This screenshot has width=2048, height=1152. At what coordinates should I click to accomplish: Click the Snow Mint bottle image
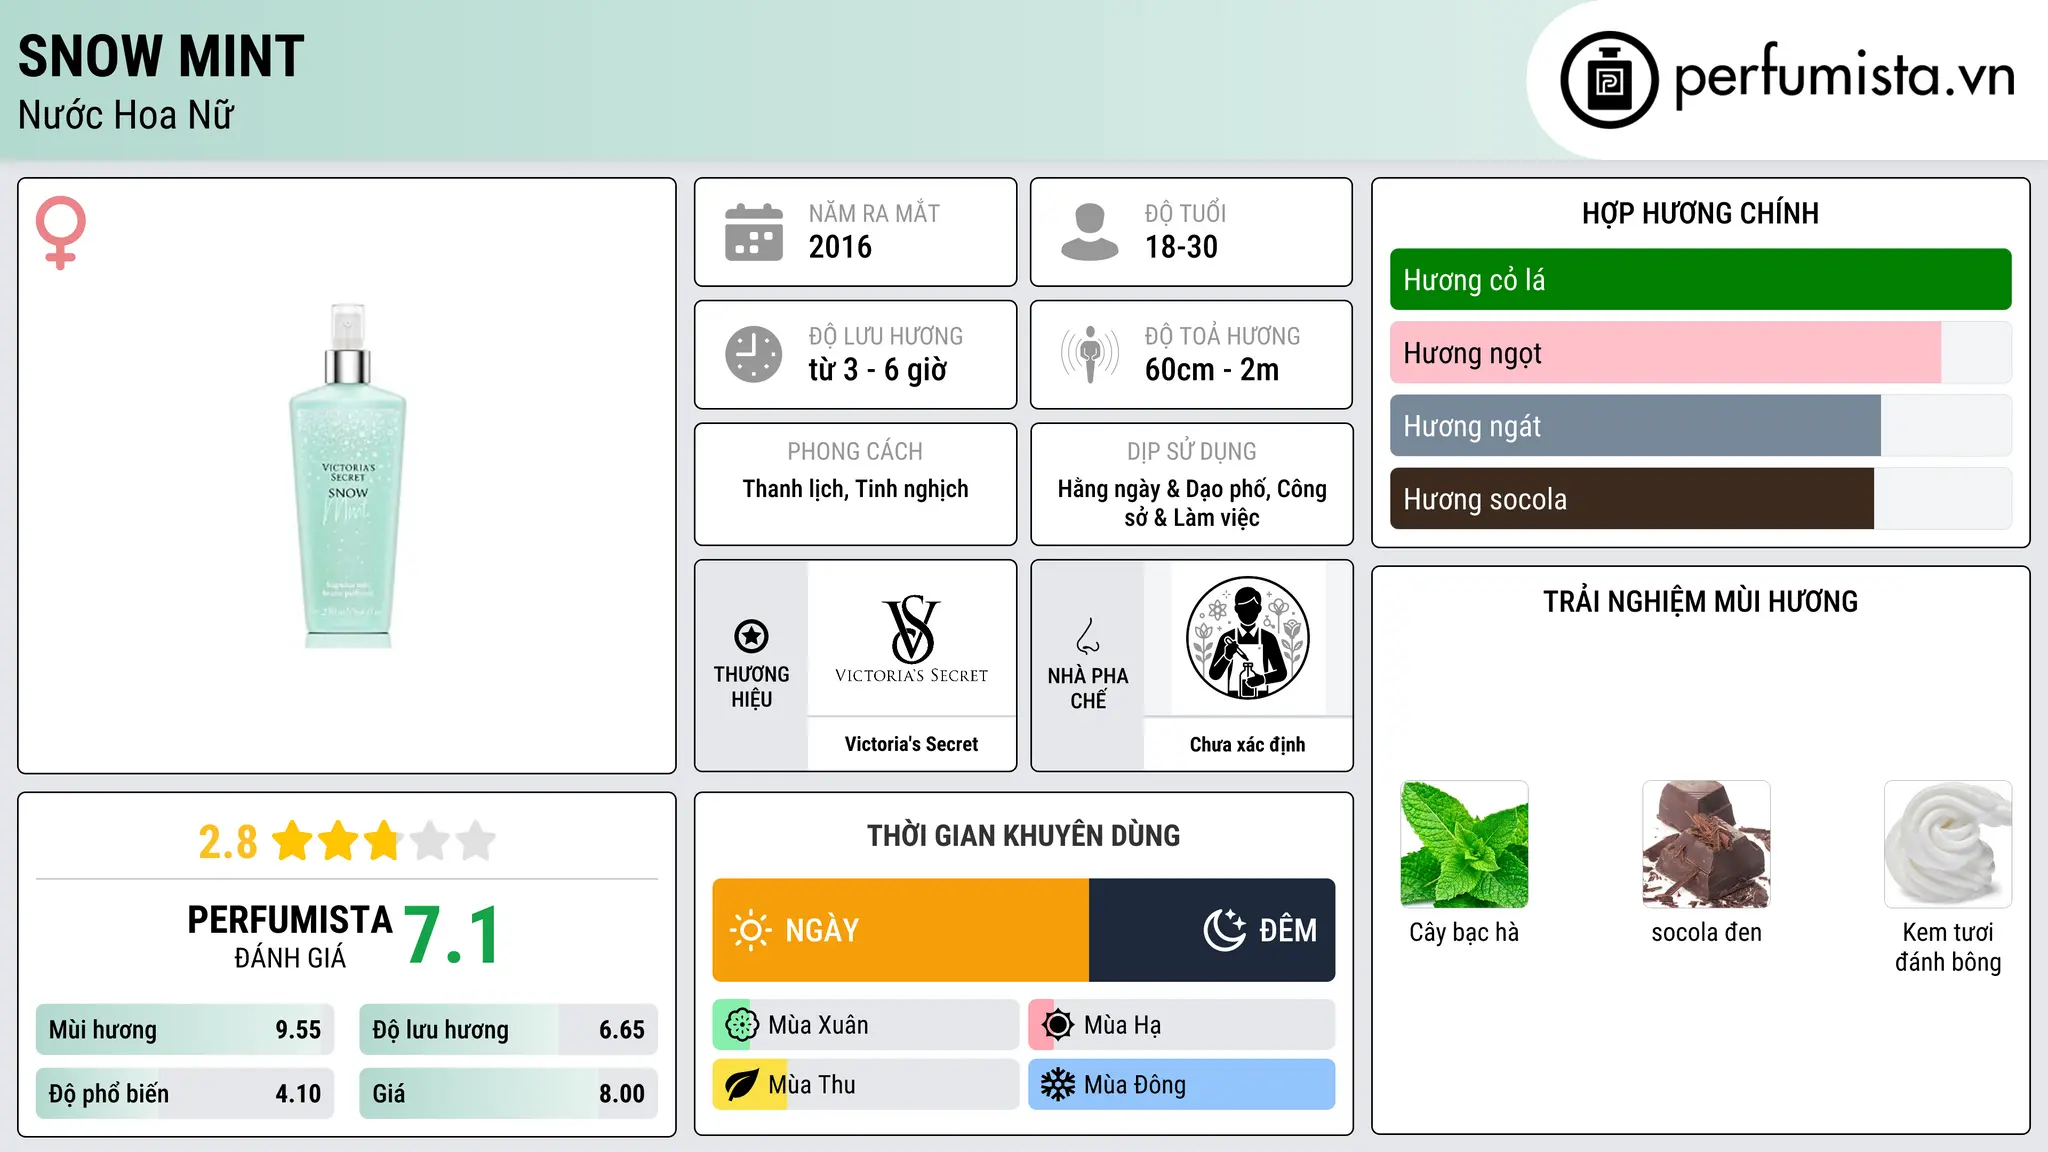[347, 476]
